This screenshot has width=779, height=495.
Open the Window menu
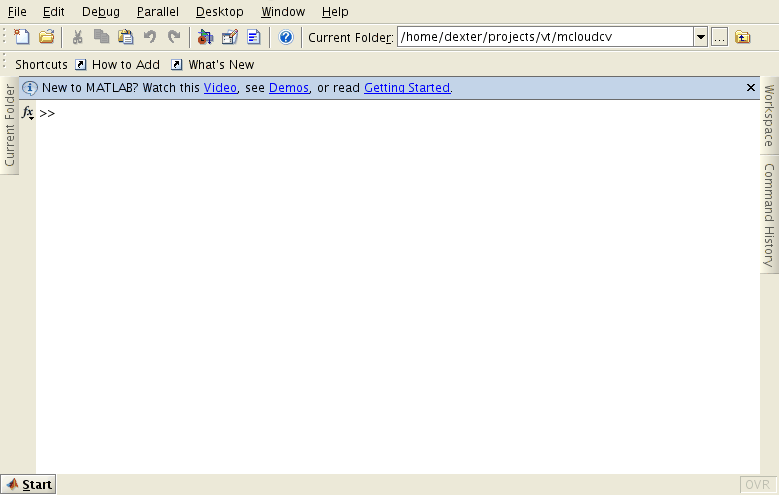pyautogui.click(x=283, y=11)
